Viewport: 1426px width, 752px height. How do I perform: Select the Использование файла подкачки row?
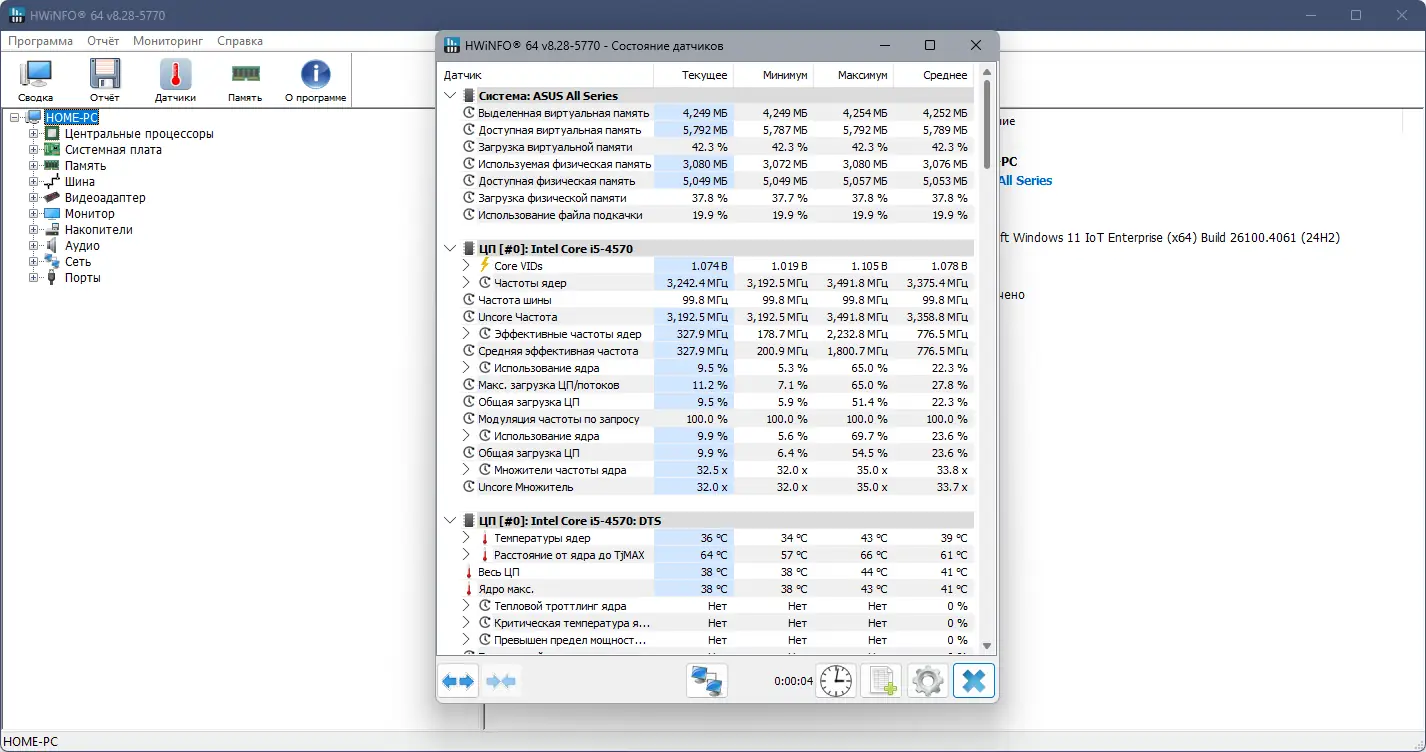point(706,215)
